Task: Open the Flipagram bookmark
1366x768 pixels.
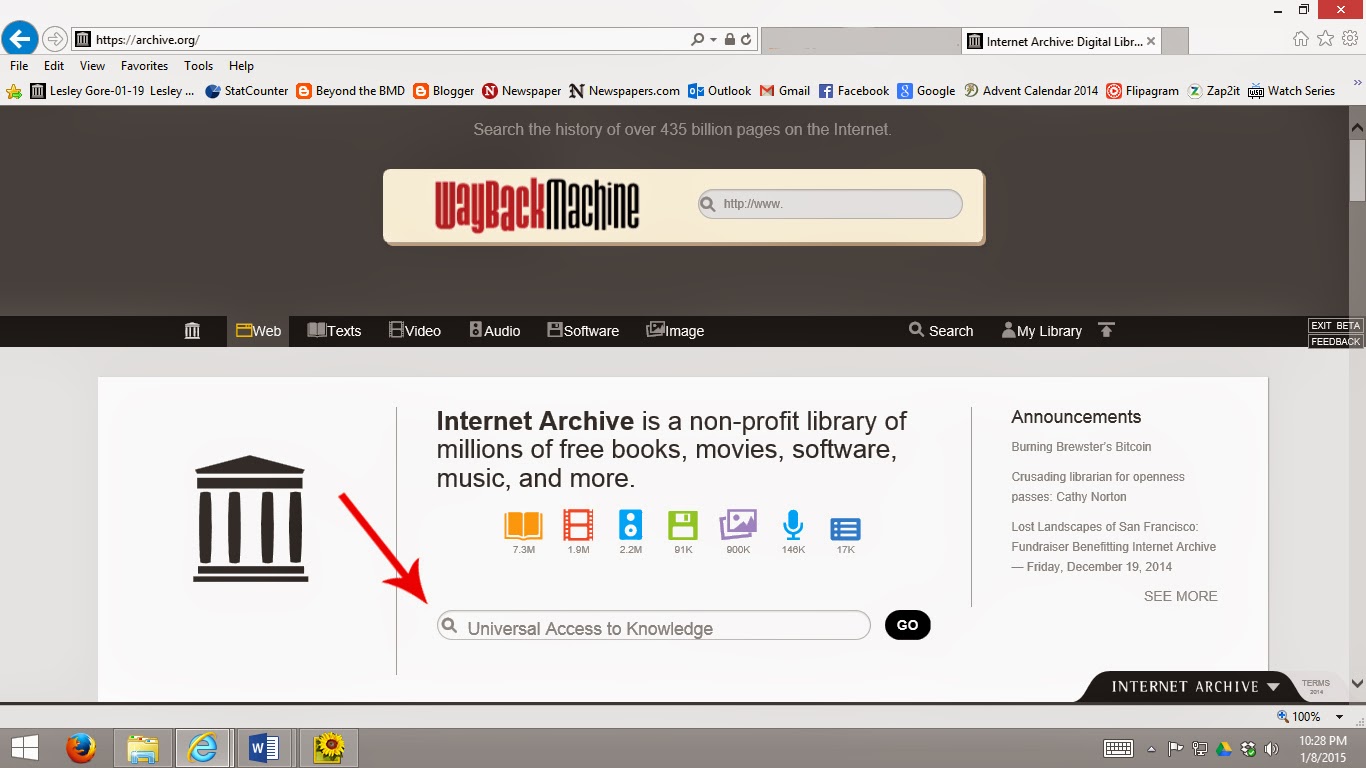Action: (x=1143, y=91)
